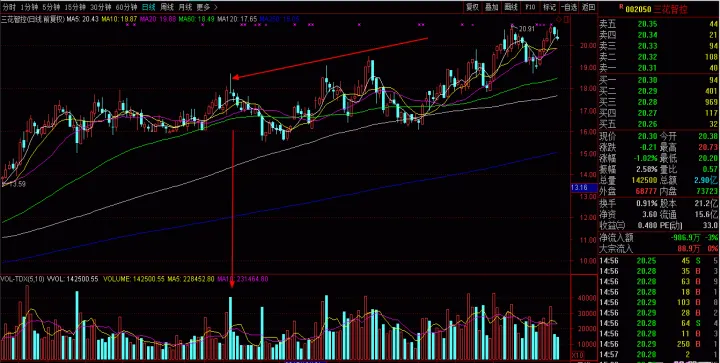Image resolution: width=720 pixels, height=363 pixels.
Task: Select the 周线 weekly chart period
Action: coord(167,7)
